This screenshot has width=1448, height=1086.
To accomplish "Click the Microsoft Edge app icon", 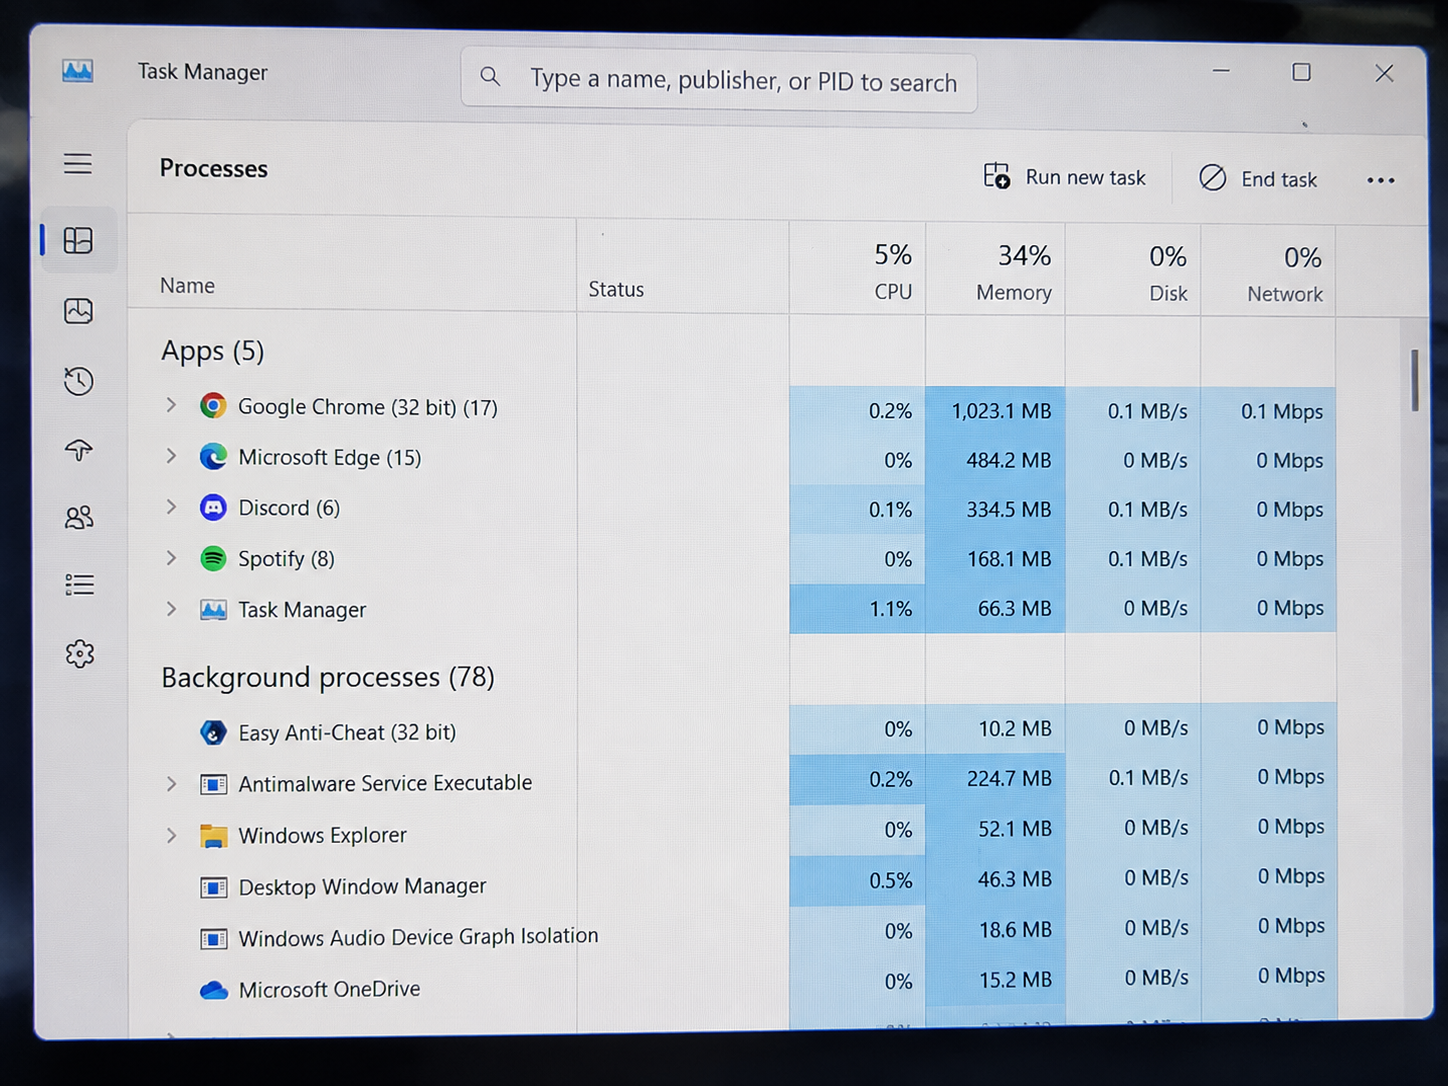I will [x=213, y=457].
